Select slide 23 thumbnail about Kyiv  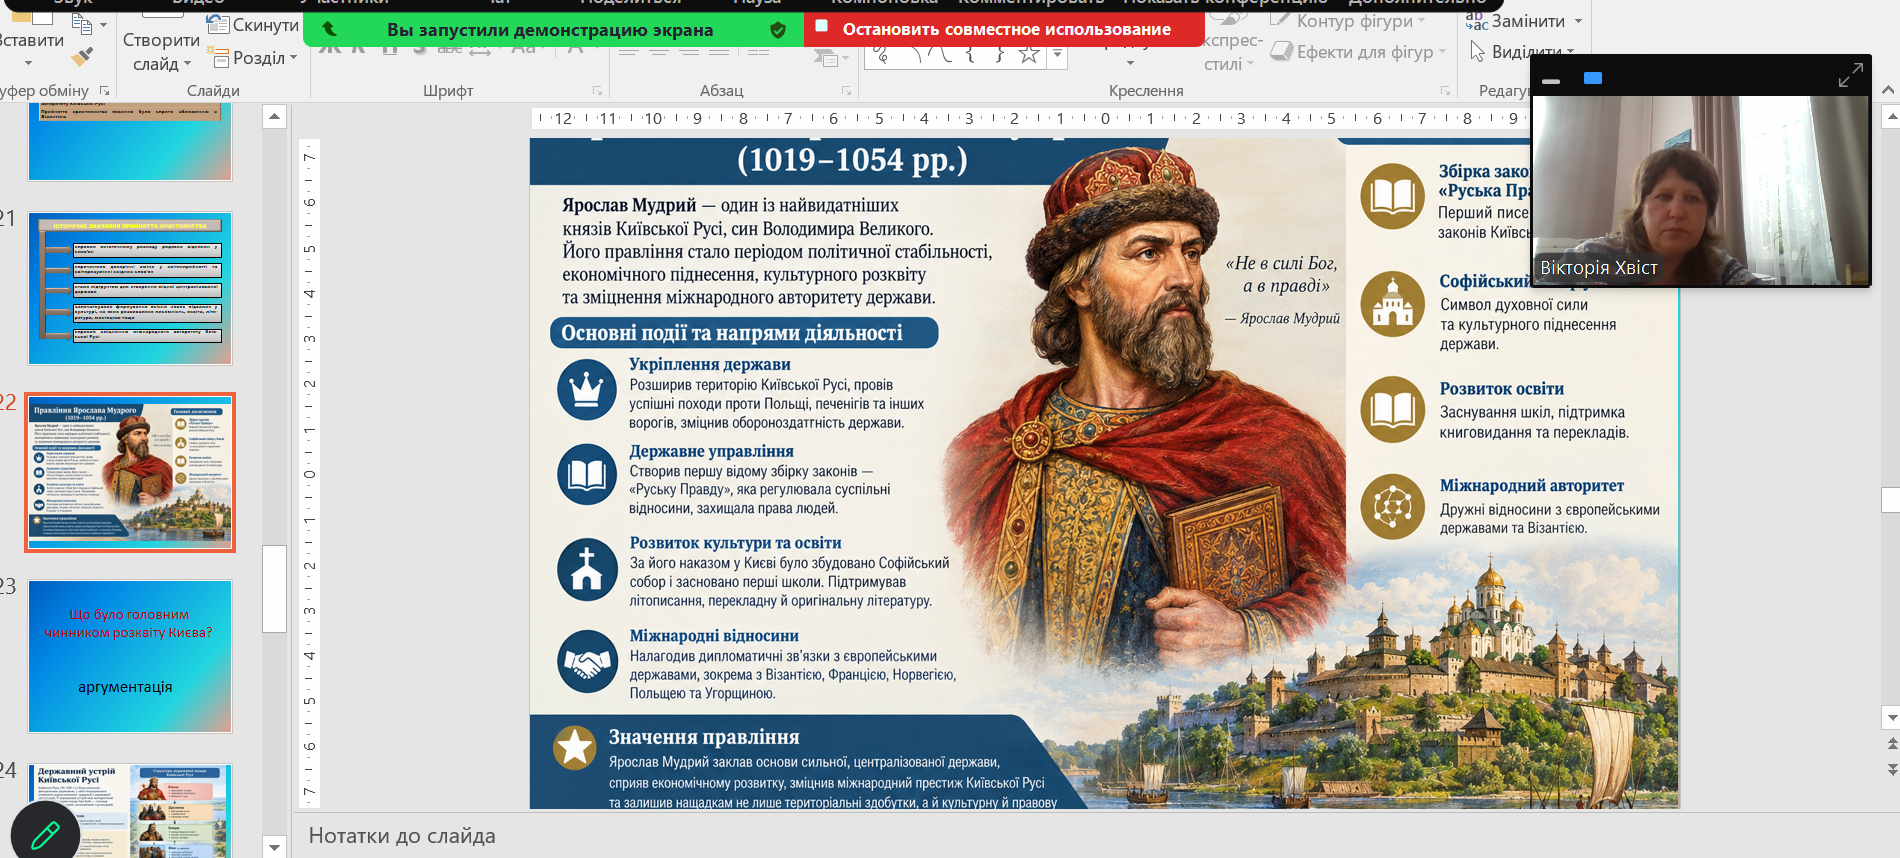point(130,656)
